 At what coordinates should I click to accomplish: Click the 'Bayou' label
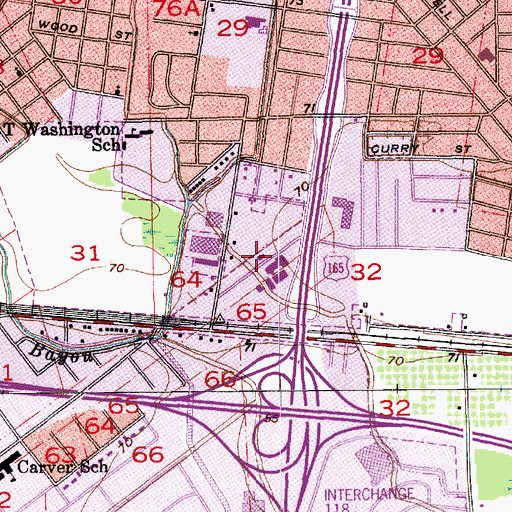tap(62, 354)
